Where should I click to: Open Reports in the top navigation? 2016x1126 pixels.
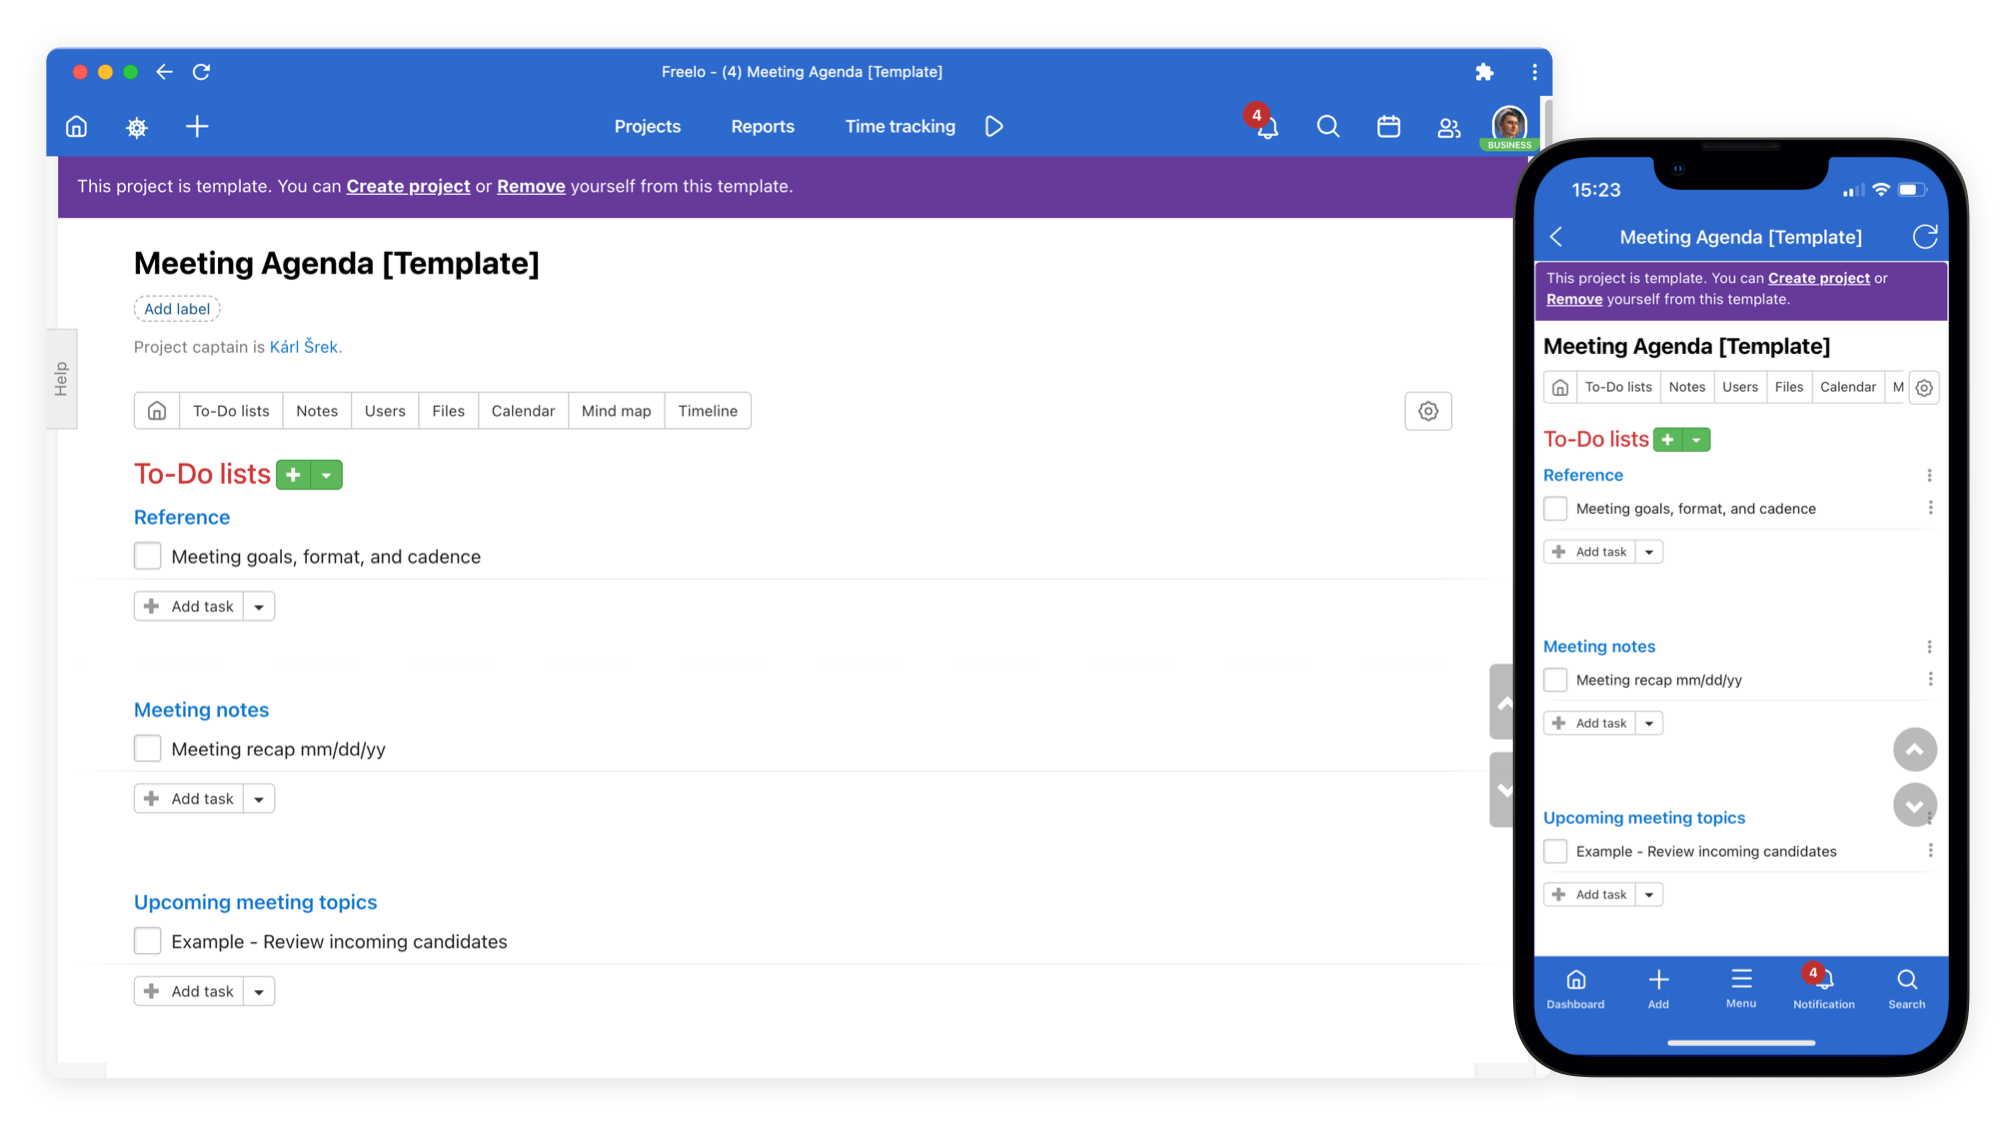point(762,127)
